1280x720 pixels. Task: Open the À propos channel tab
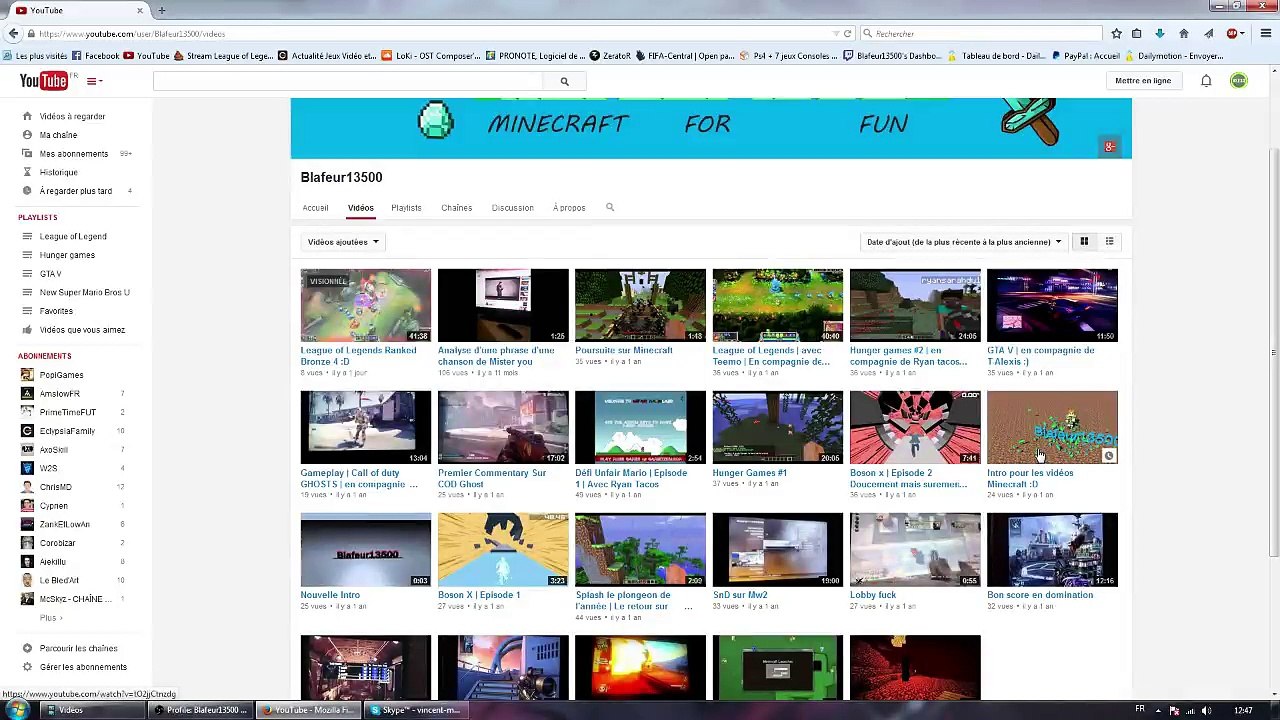point(569,208)
